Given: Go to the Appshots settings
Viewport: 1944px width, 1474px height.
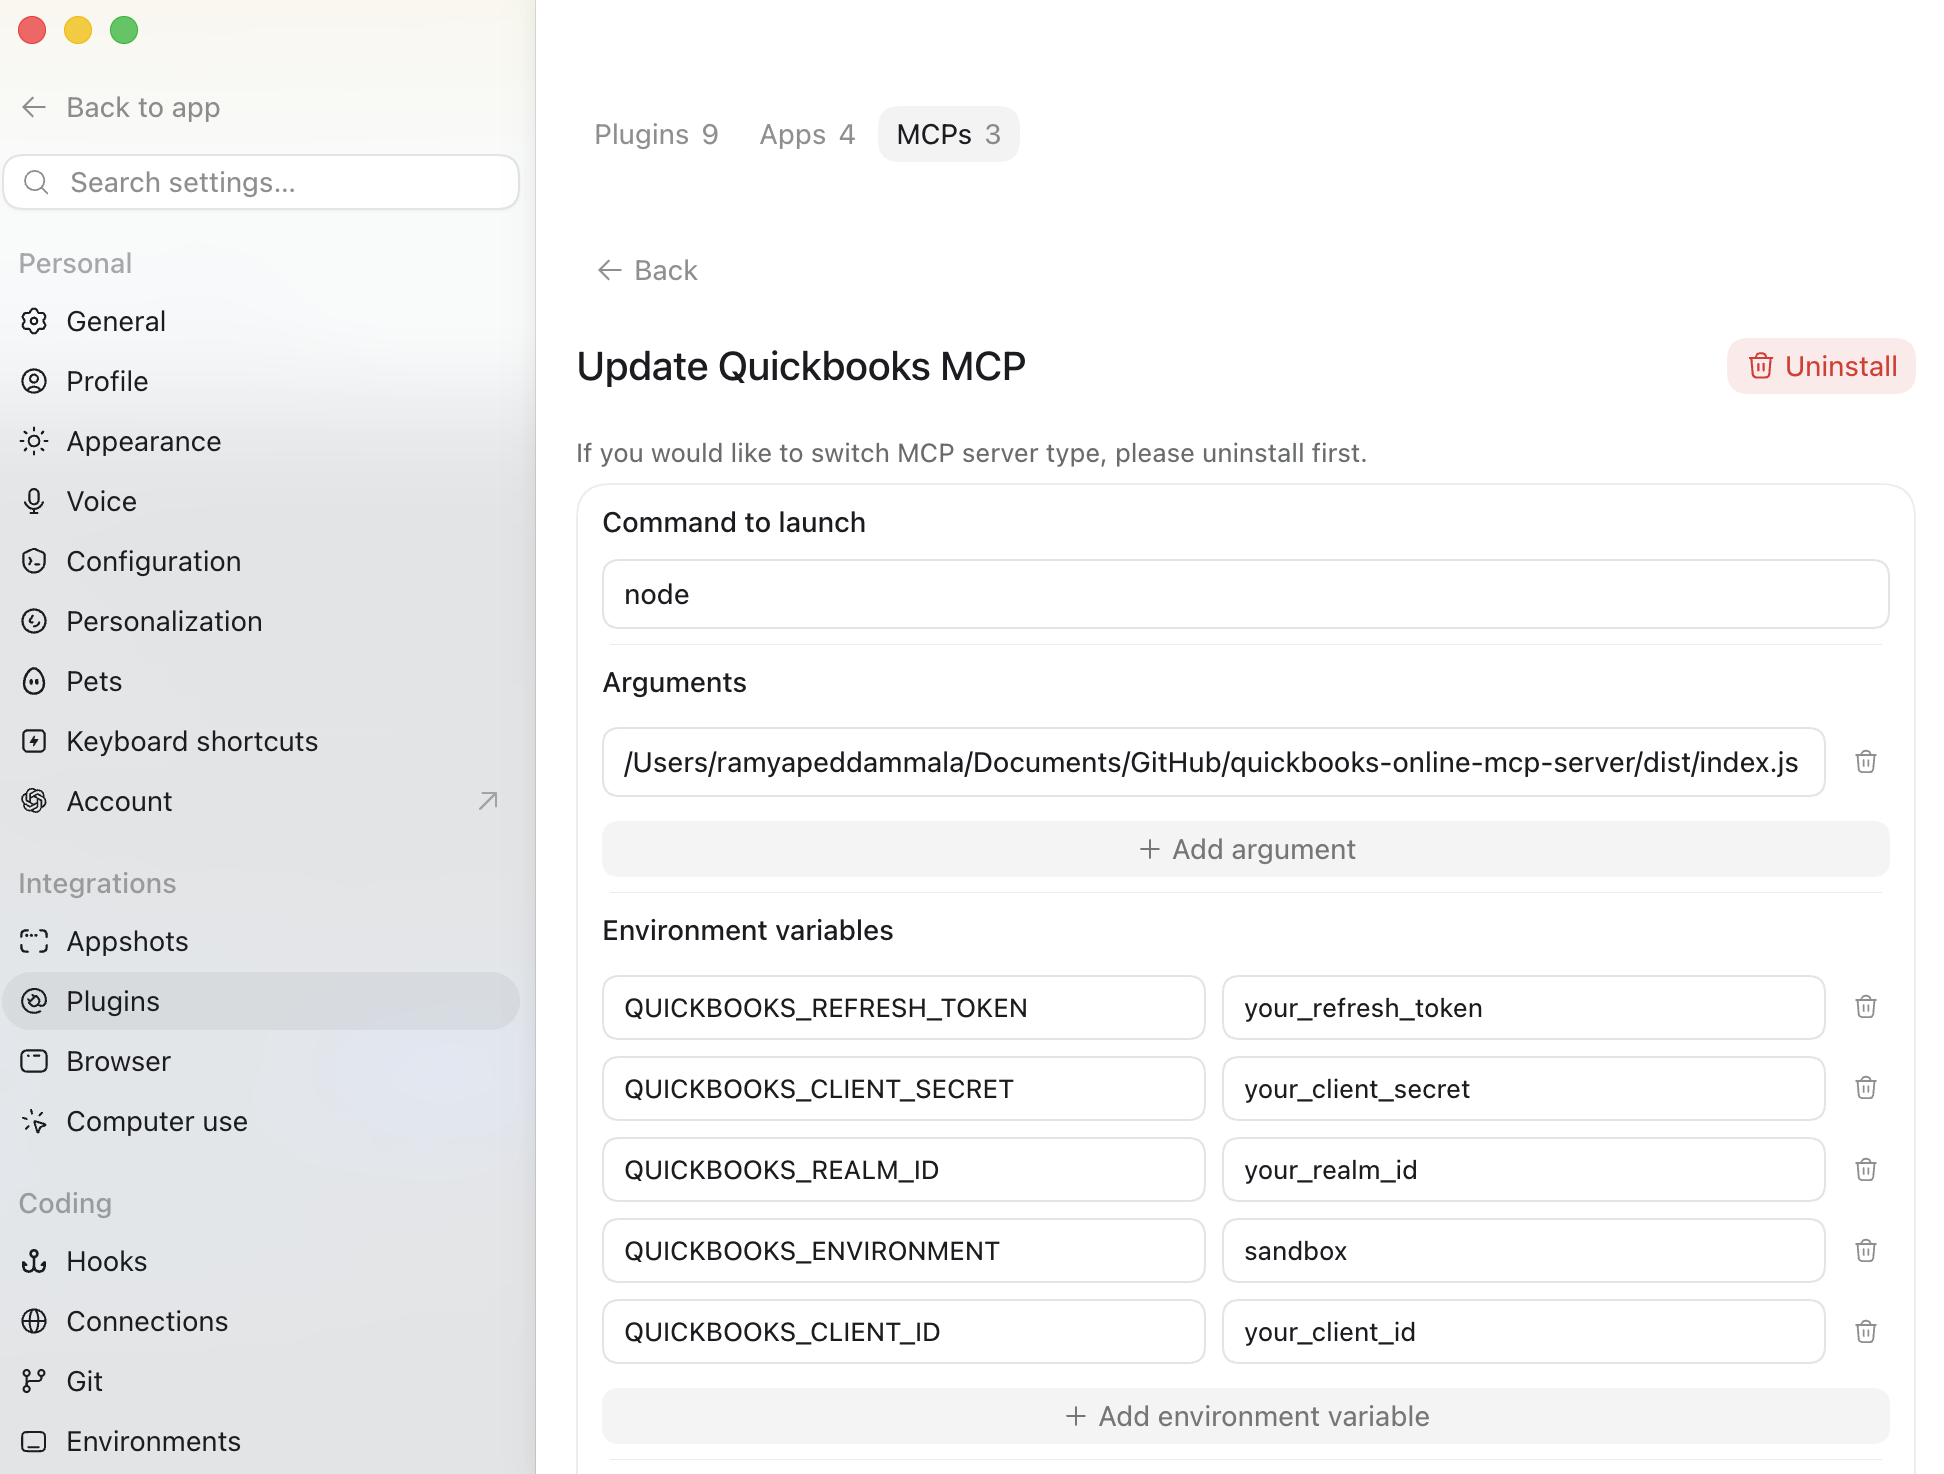Looking at the screenshot, I should click(261, 941).
